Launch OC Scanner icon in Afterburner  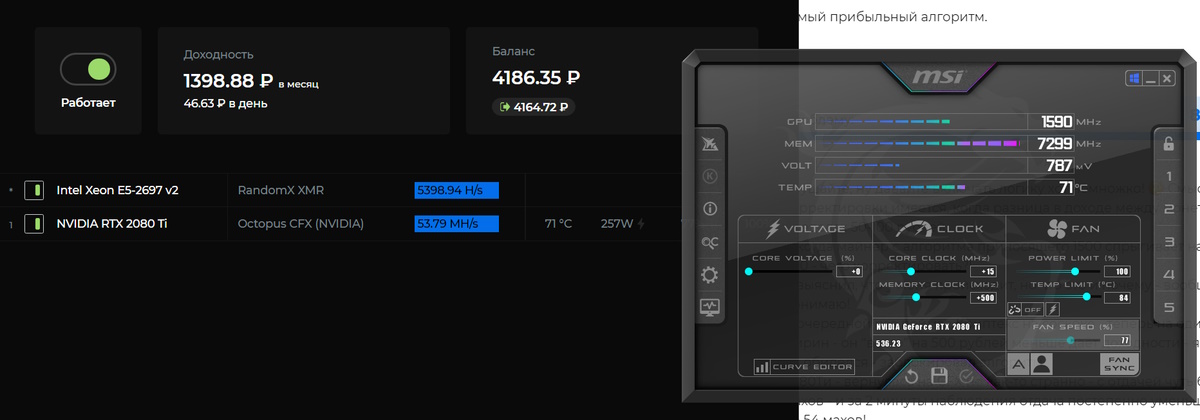click(x=710, y=241)
